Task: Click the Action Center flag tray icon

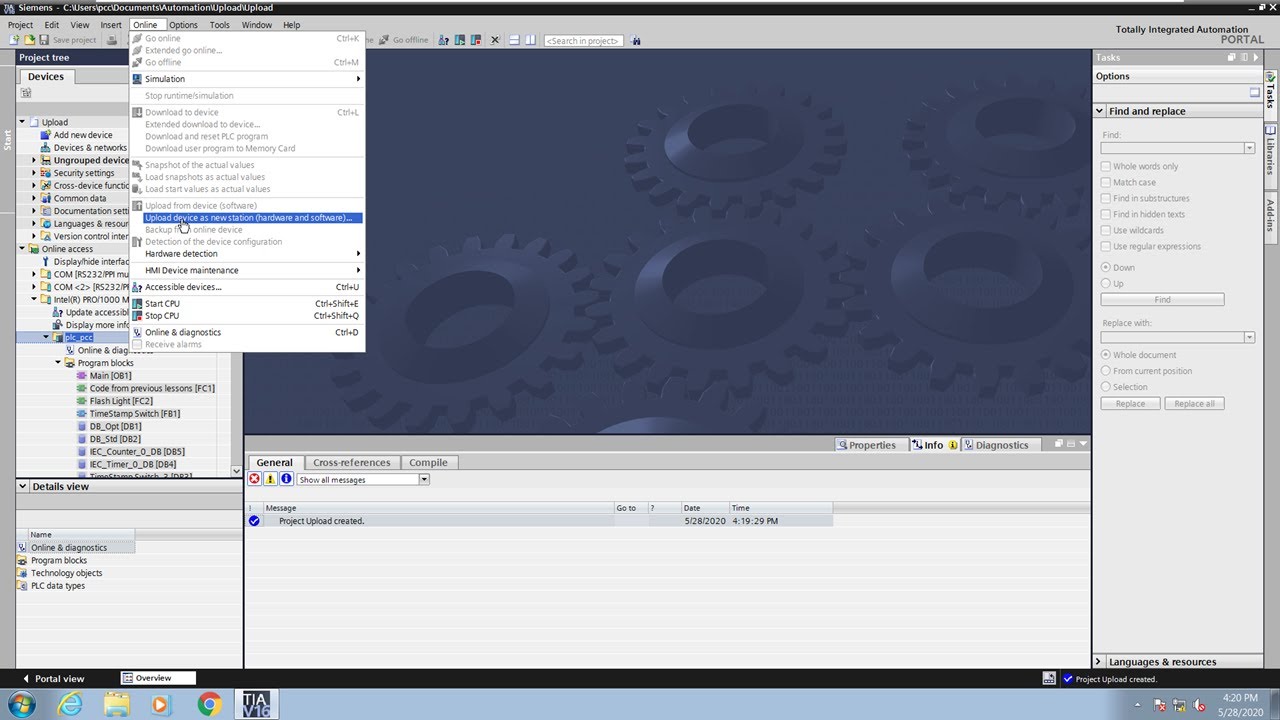Action: click(x=1160, y=705)
